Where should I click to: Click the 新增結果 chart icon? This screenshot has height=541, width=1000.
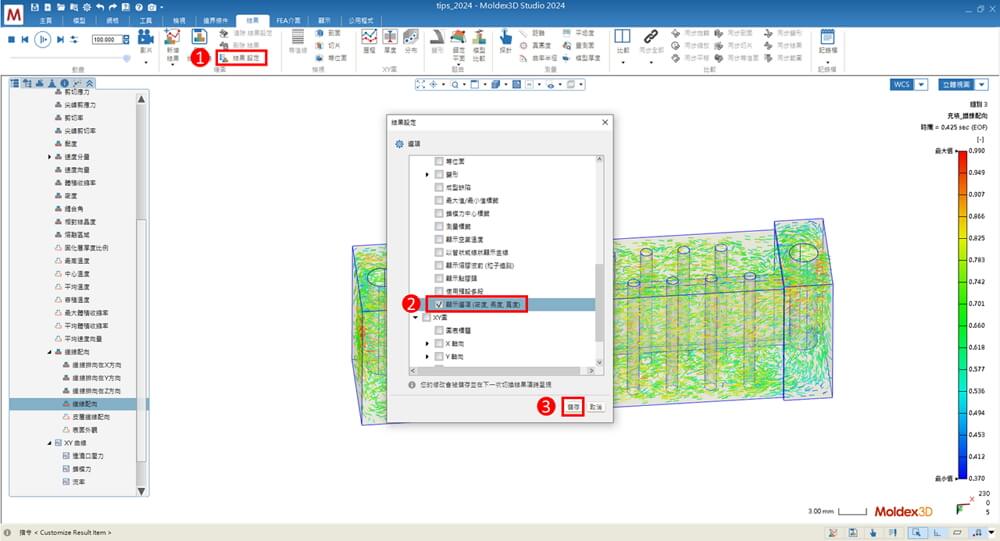point(172,38)
